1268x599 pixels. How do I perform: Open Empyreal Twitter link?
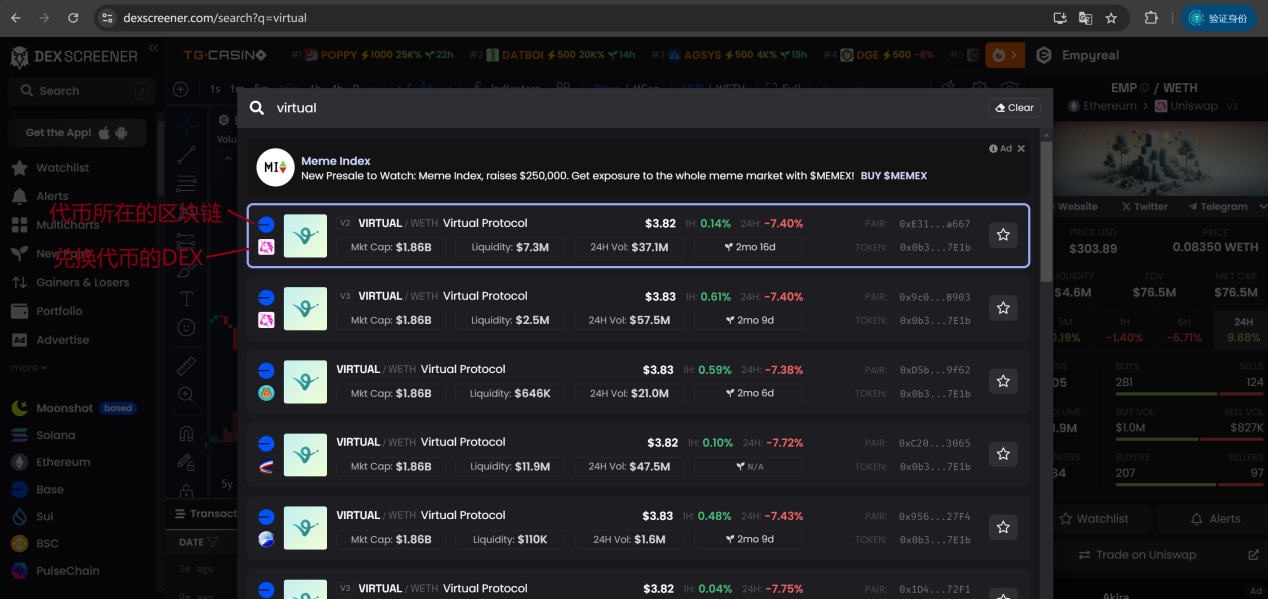(1145, 207)
